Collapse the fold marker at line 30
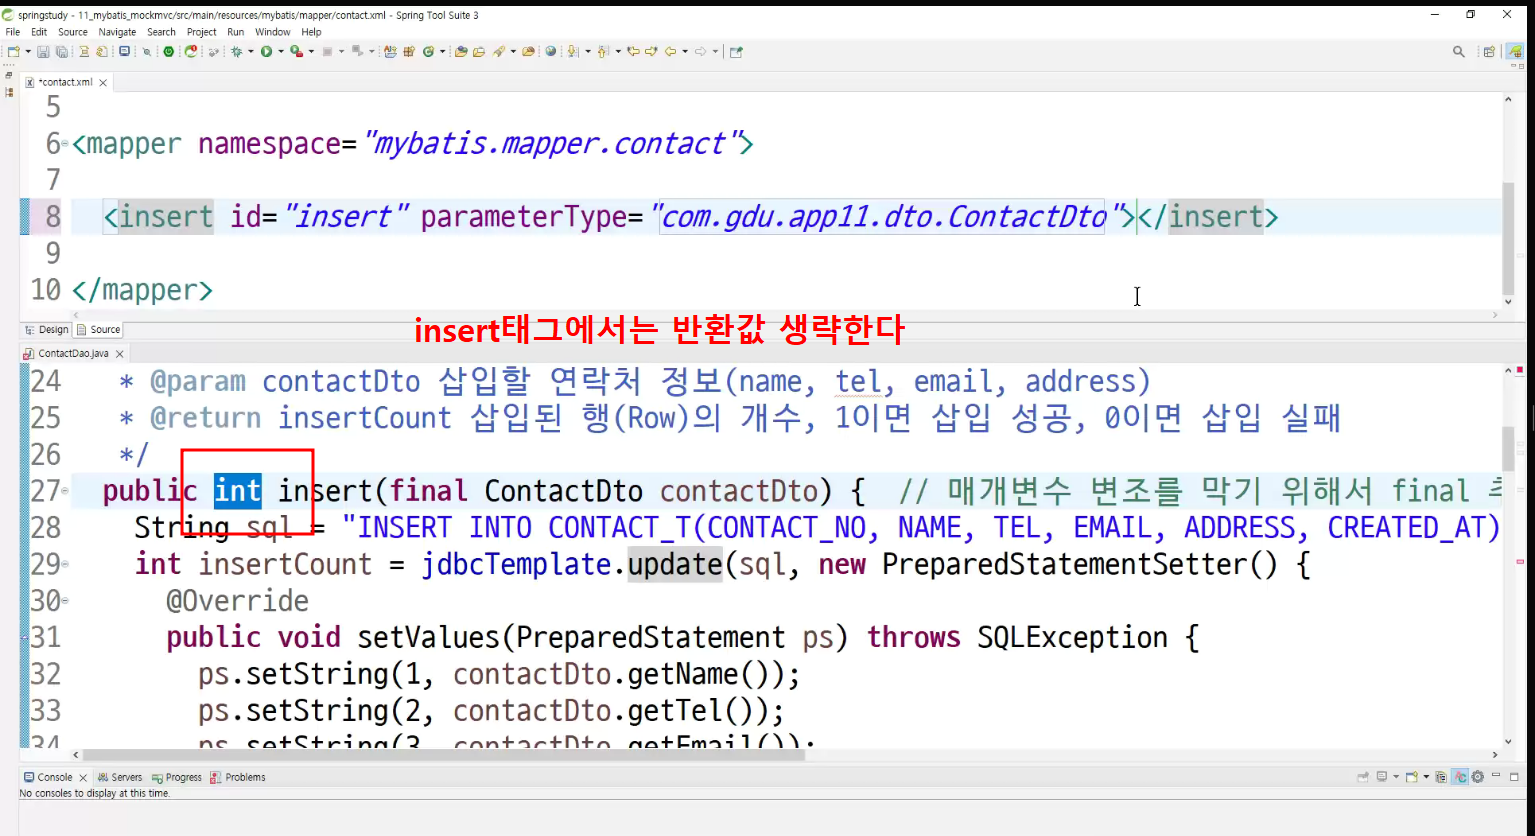The height and width of the screenshot is (836, 1535). pos(65,601)
